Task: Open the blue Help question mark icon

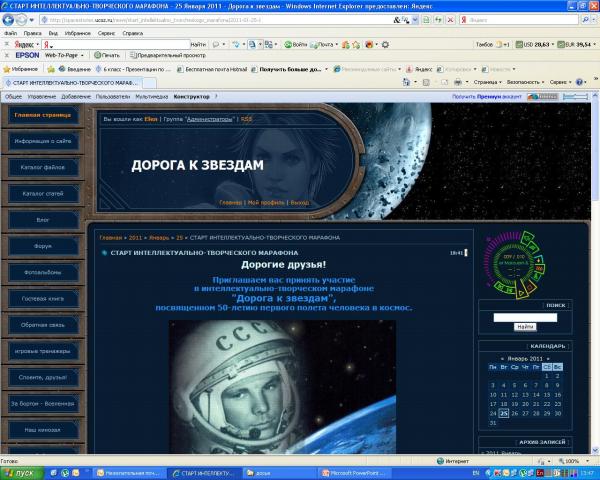Action: [x=579, y=82]
